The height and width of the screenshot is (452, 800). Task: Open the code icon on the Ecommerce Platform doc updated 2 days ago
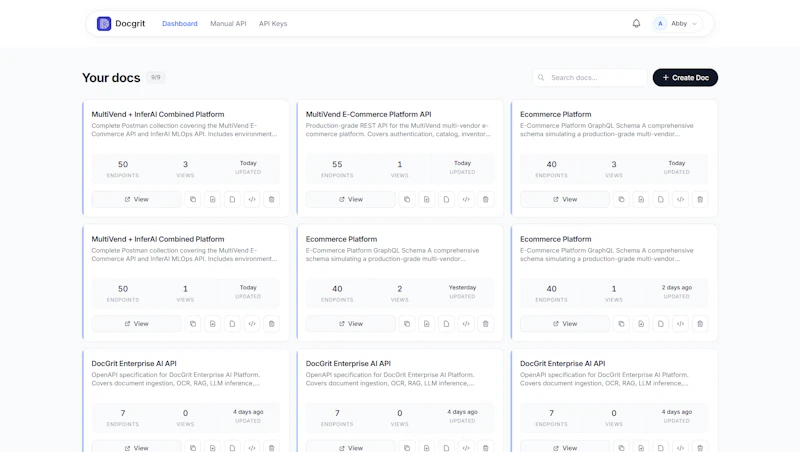(680, 324)
